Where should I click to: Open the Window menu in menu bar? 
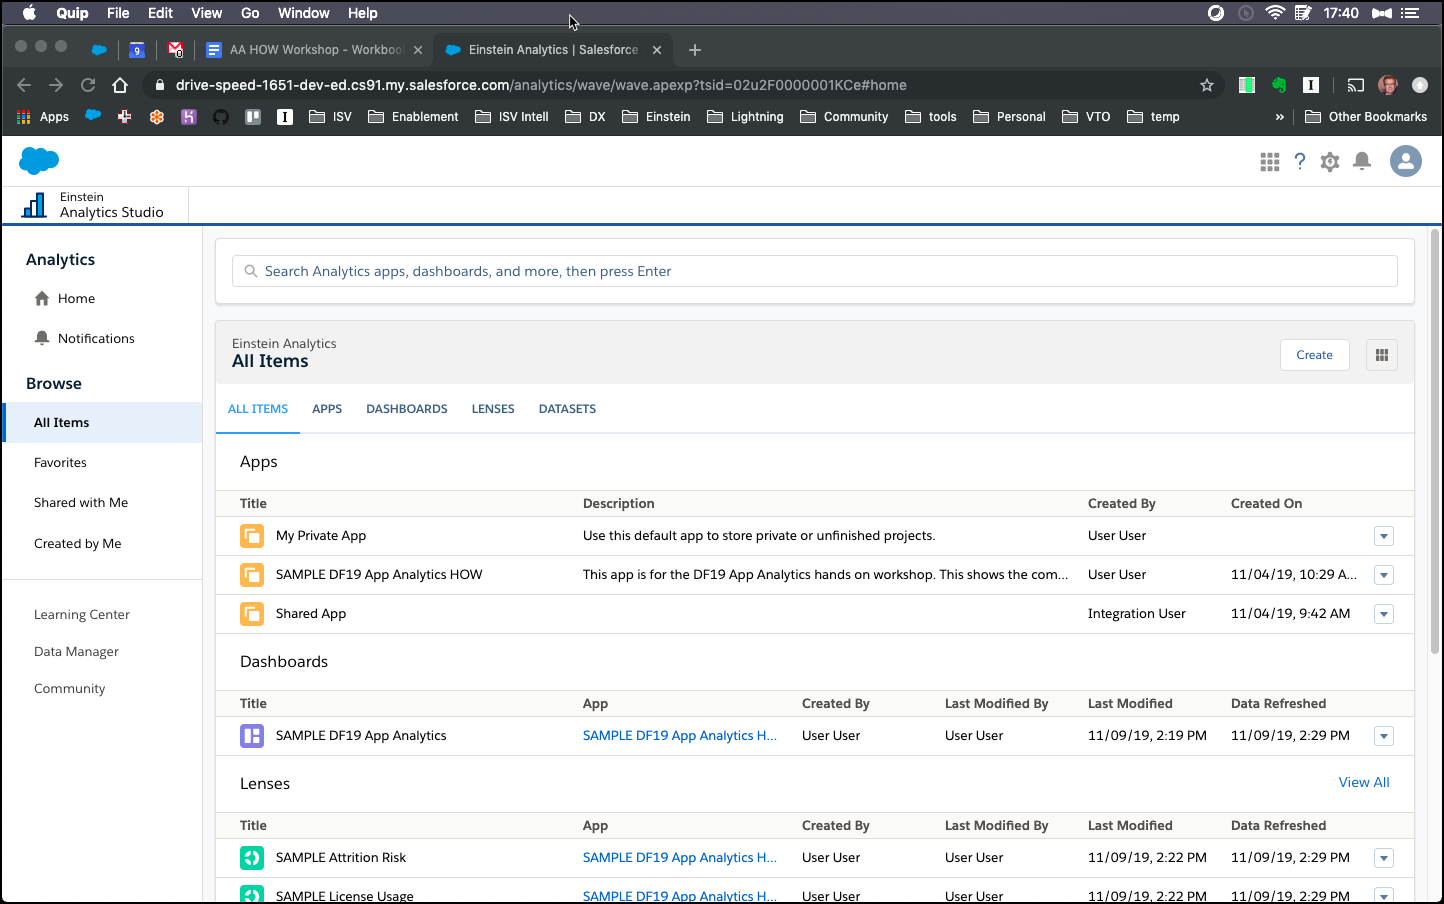(x=304, y=13)
